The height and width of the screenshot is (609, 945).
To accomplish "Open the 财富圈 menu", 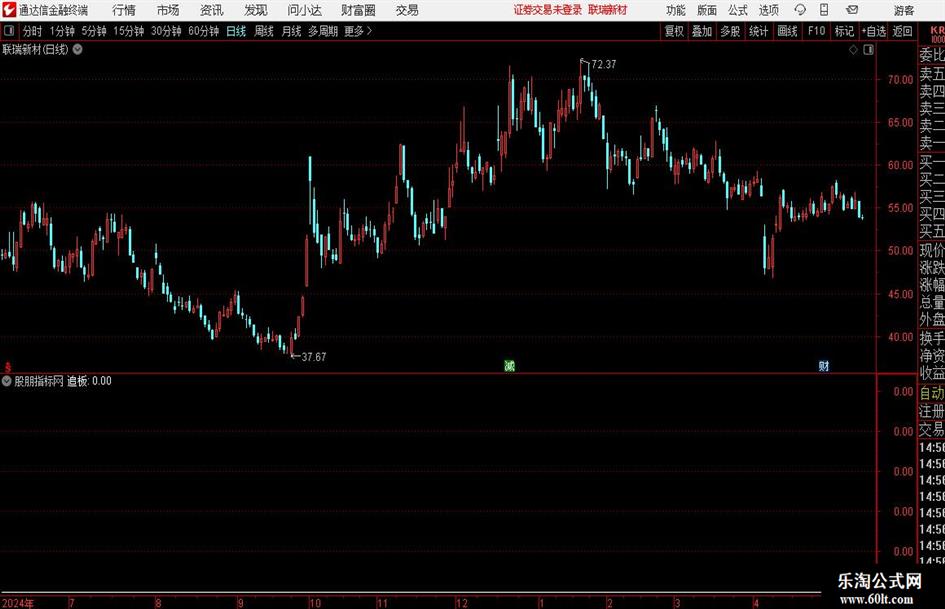I will click(358, 10).
